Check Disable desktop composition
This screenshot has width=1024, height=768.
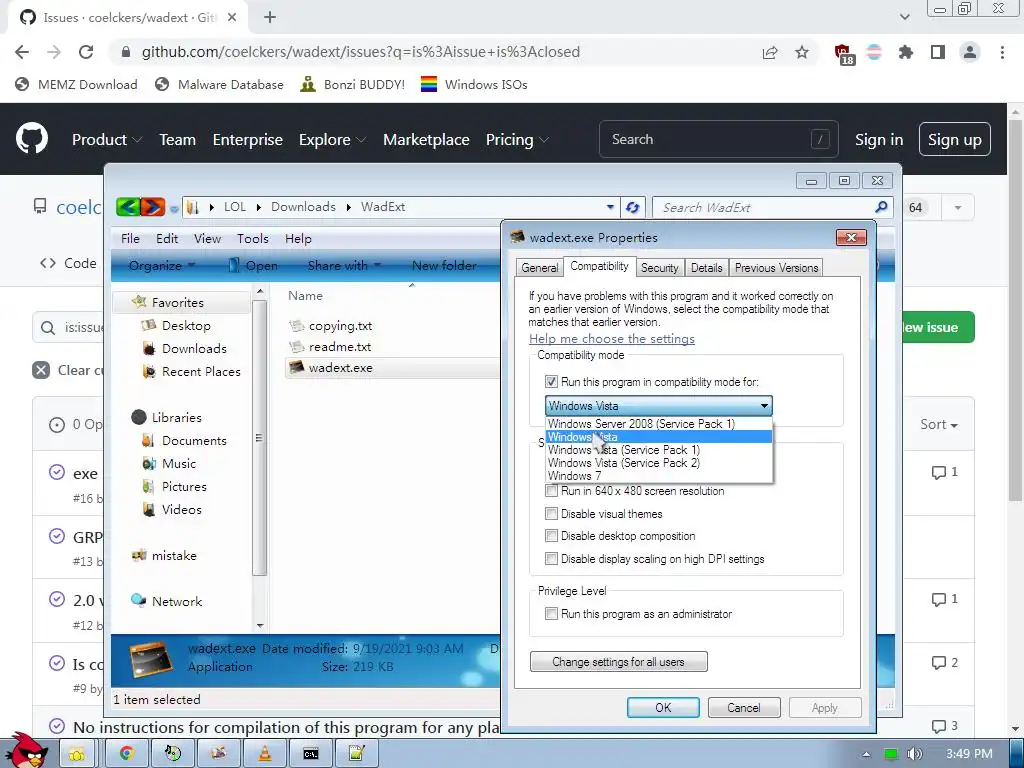pyautogui.click(x=551, y=536)
